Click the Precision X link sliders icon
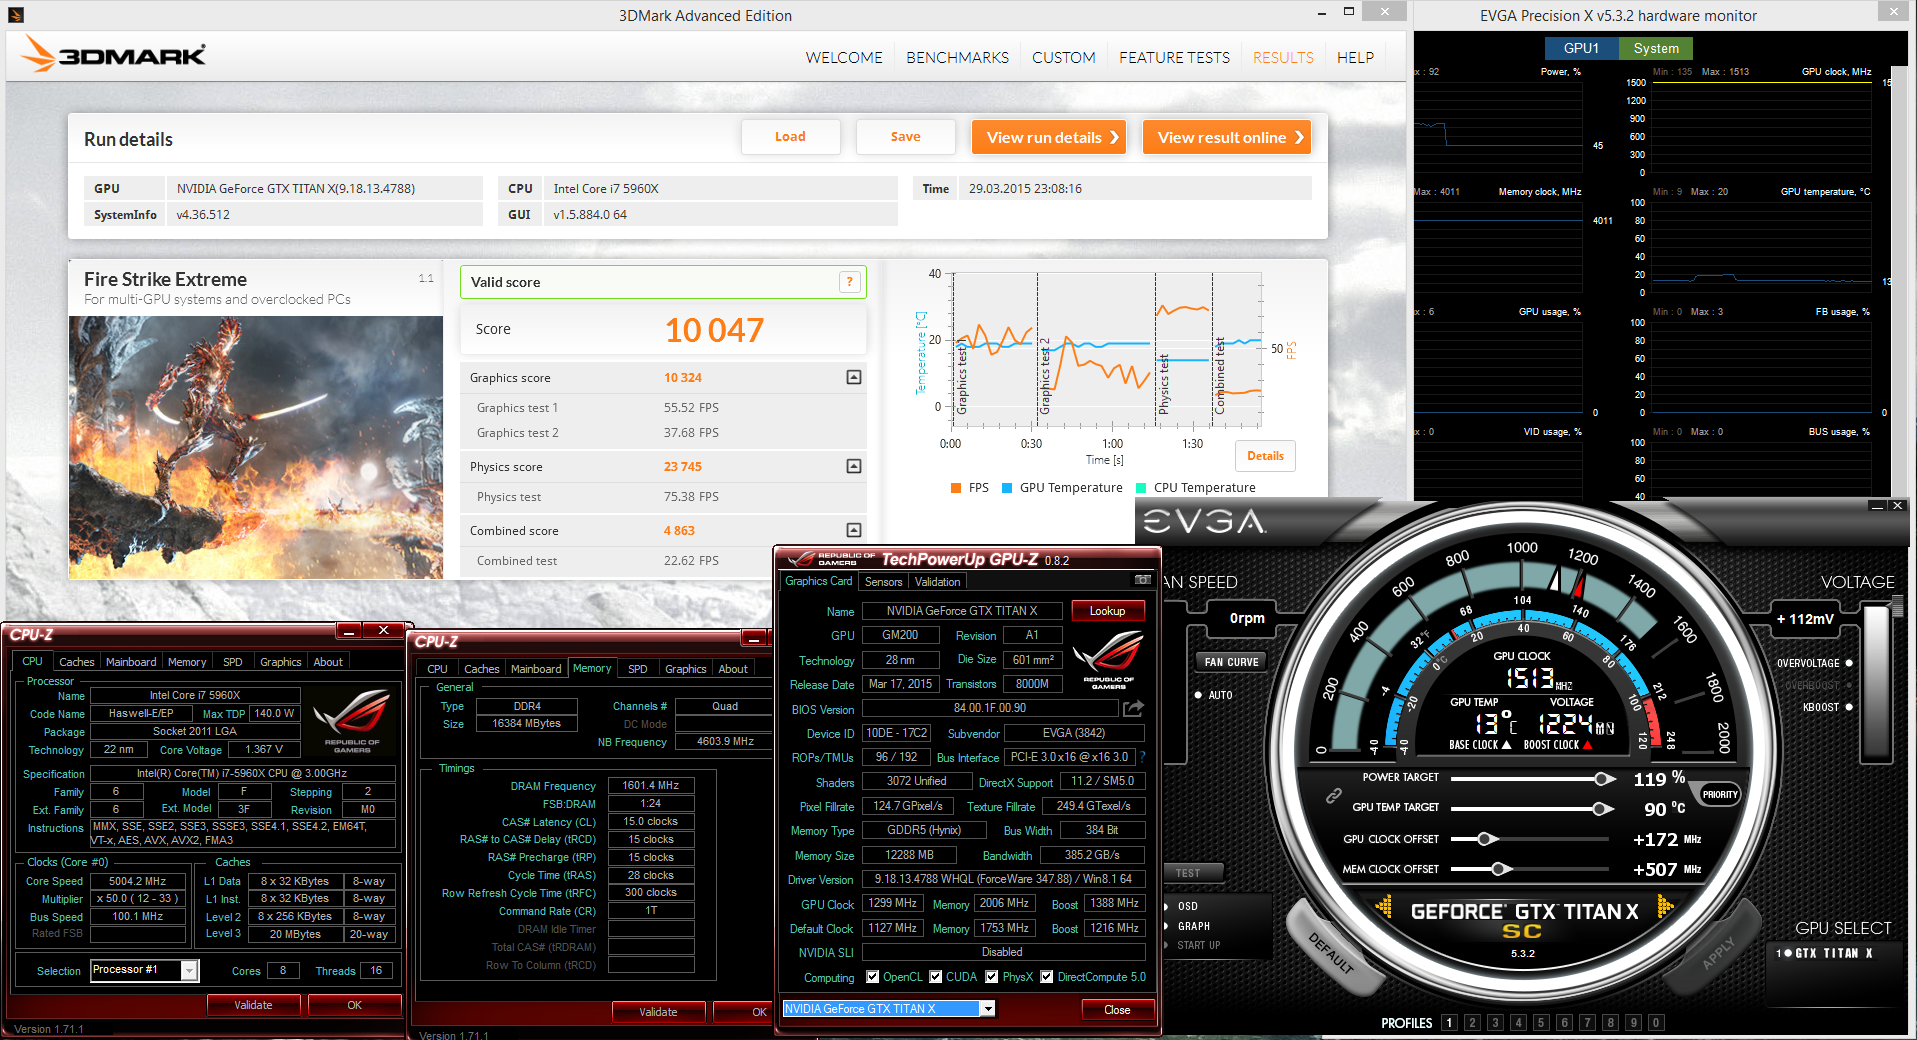The image size is (1917, 1040). click(x=1333, y=795)
